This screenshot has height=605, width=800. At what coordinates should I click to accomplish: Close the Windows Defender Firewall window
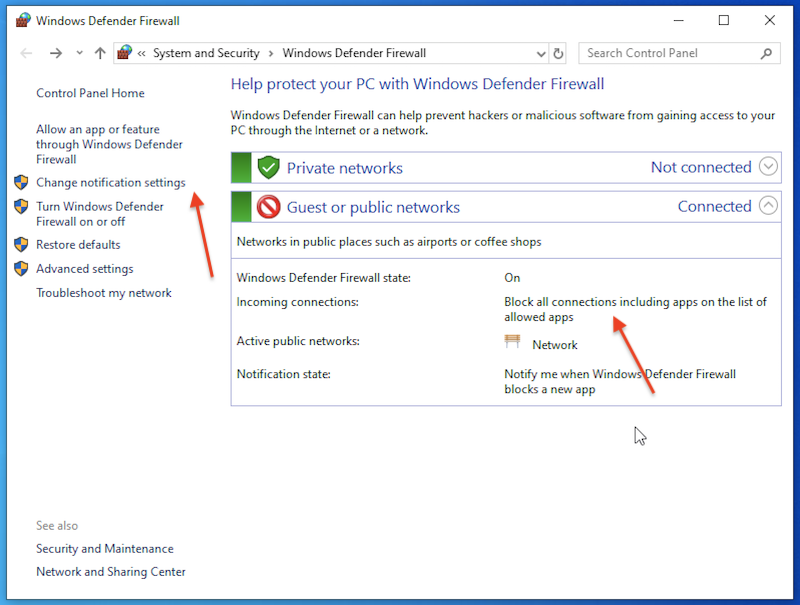pos(769,20)
